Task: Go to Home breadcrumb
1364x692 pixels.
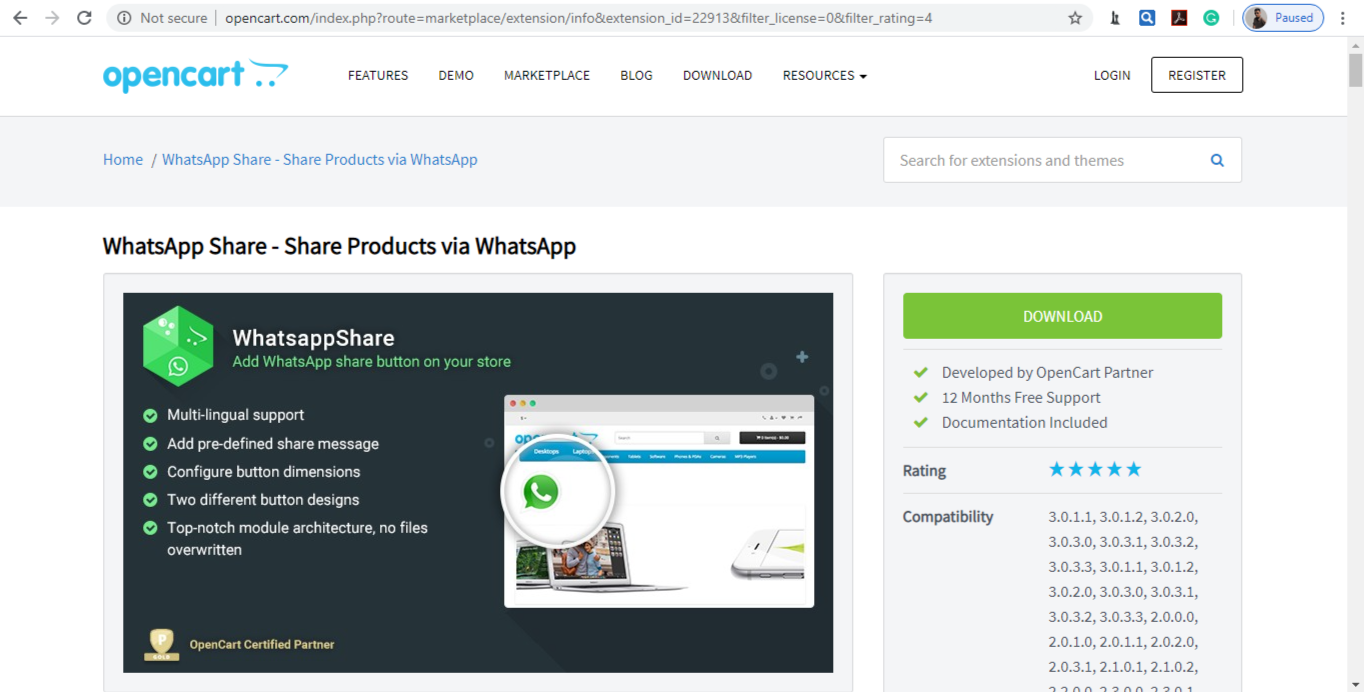Action: coord(123,160)
